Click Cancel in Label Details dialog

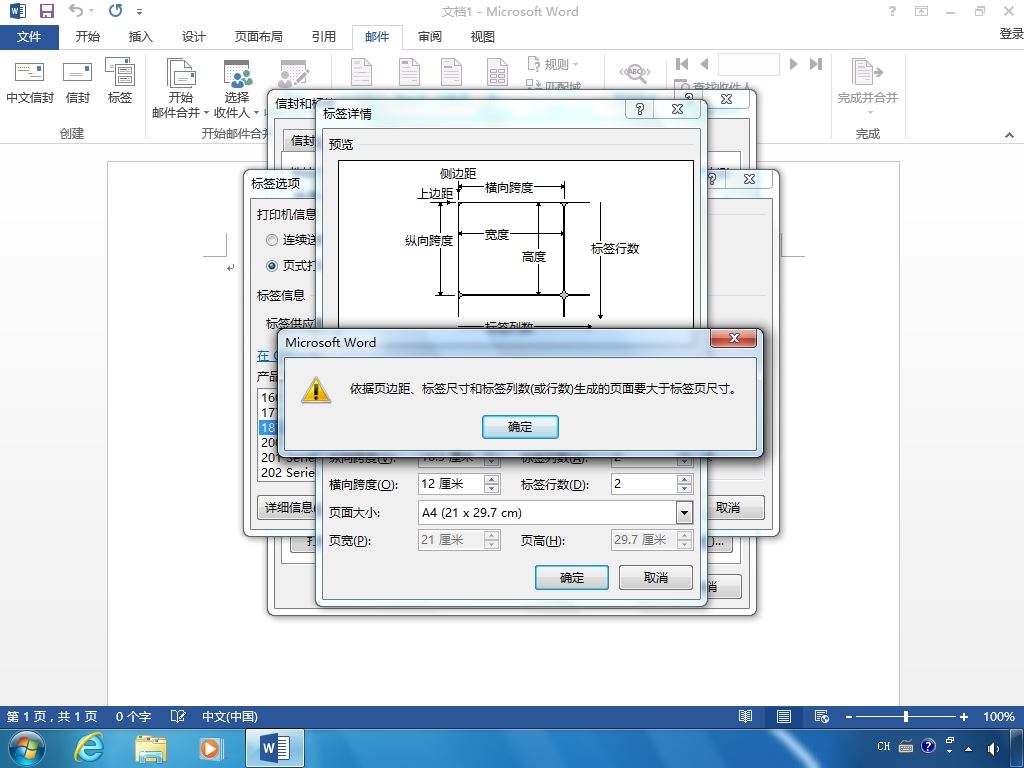click(656, 577)
